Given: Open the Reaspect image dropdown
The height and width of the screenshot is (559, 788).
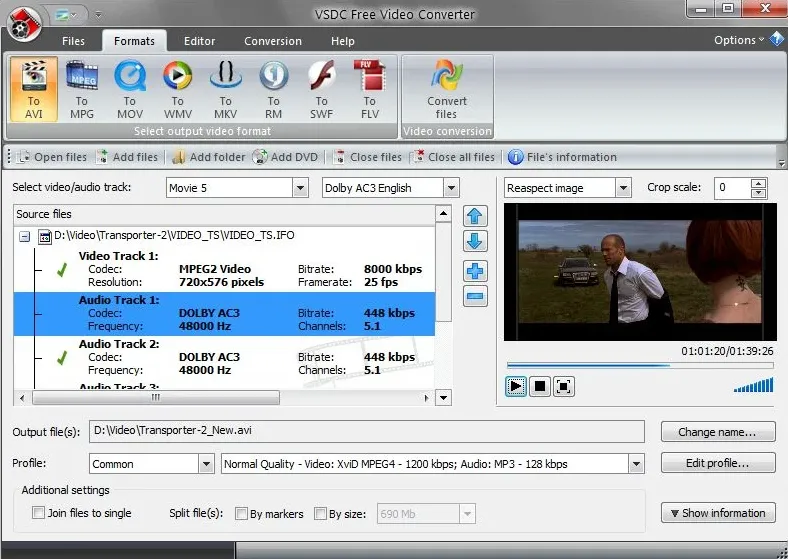Looking at the screenshot, I should point(623,188).
